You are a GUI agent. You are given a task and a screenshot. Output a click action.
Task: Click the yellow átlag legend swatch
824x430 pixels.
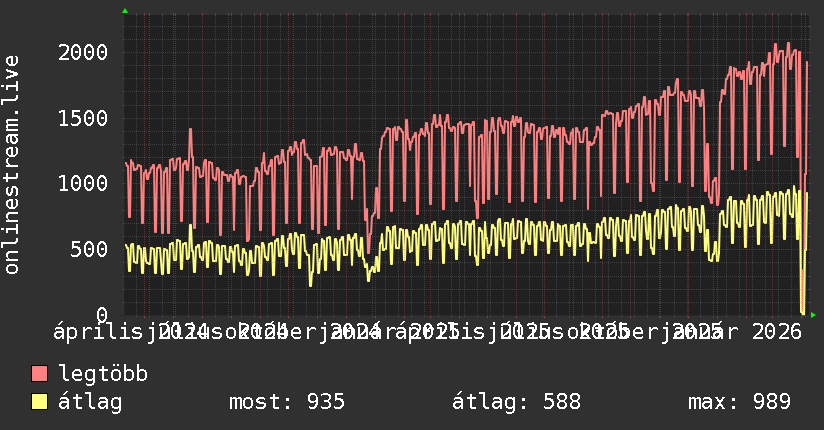(39, 402)
